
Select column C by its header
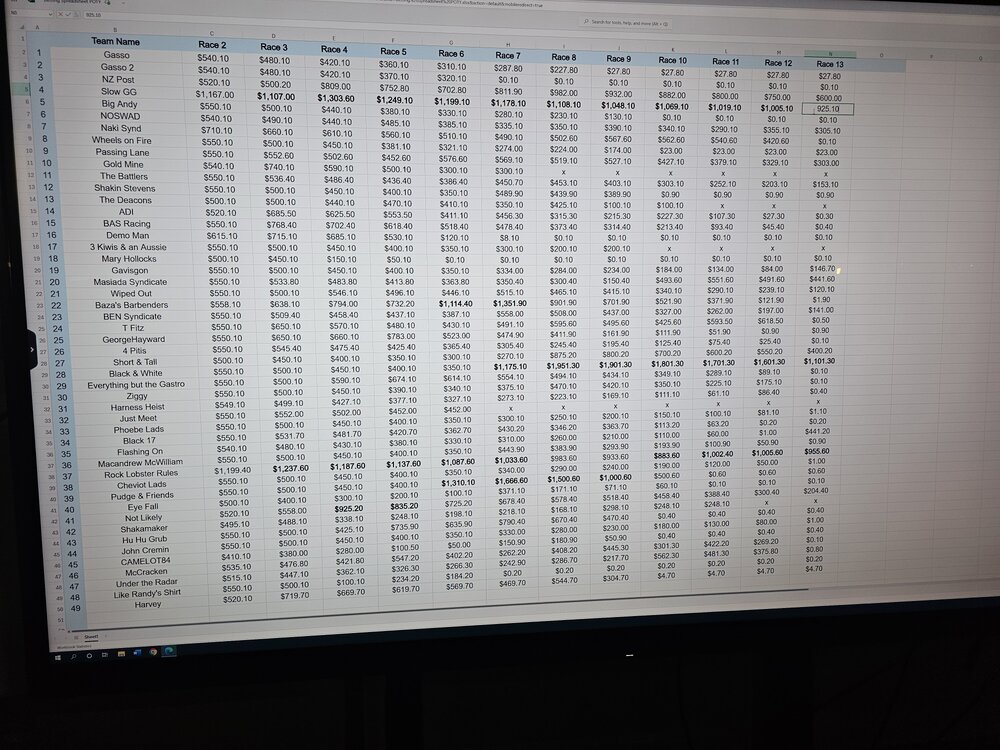pyautogui.click(x=211, y=33)
